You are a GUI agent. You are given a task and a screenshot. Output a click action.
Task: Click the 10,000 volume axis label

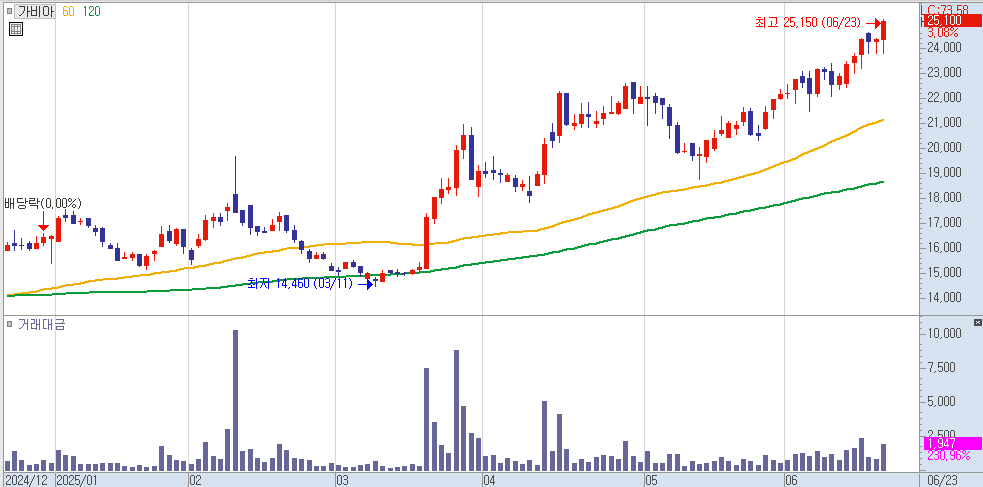coord(943,333)
